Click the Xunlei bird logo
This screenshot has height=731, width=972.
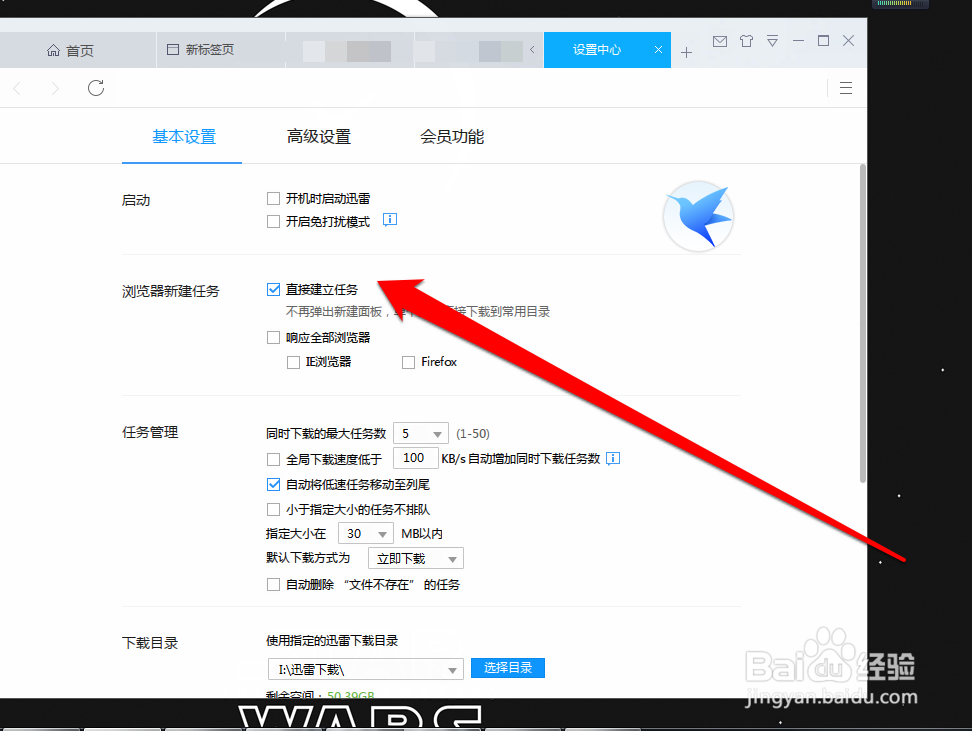[699, 216]
